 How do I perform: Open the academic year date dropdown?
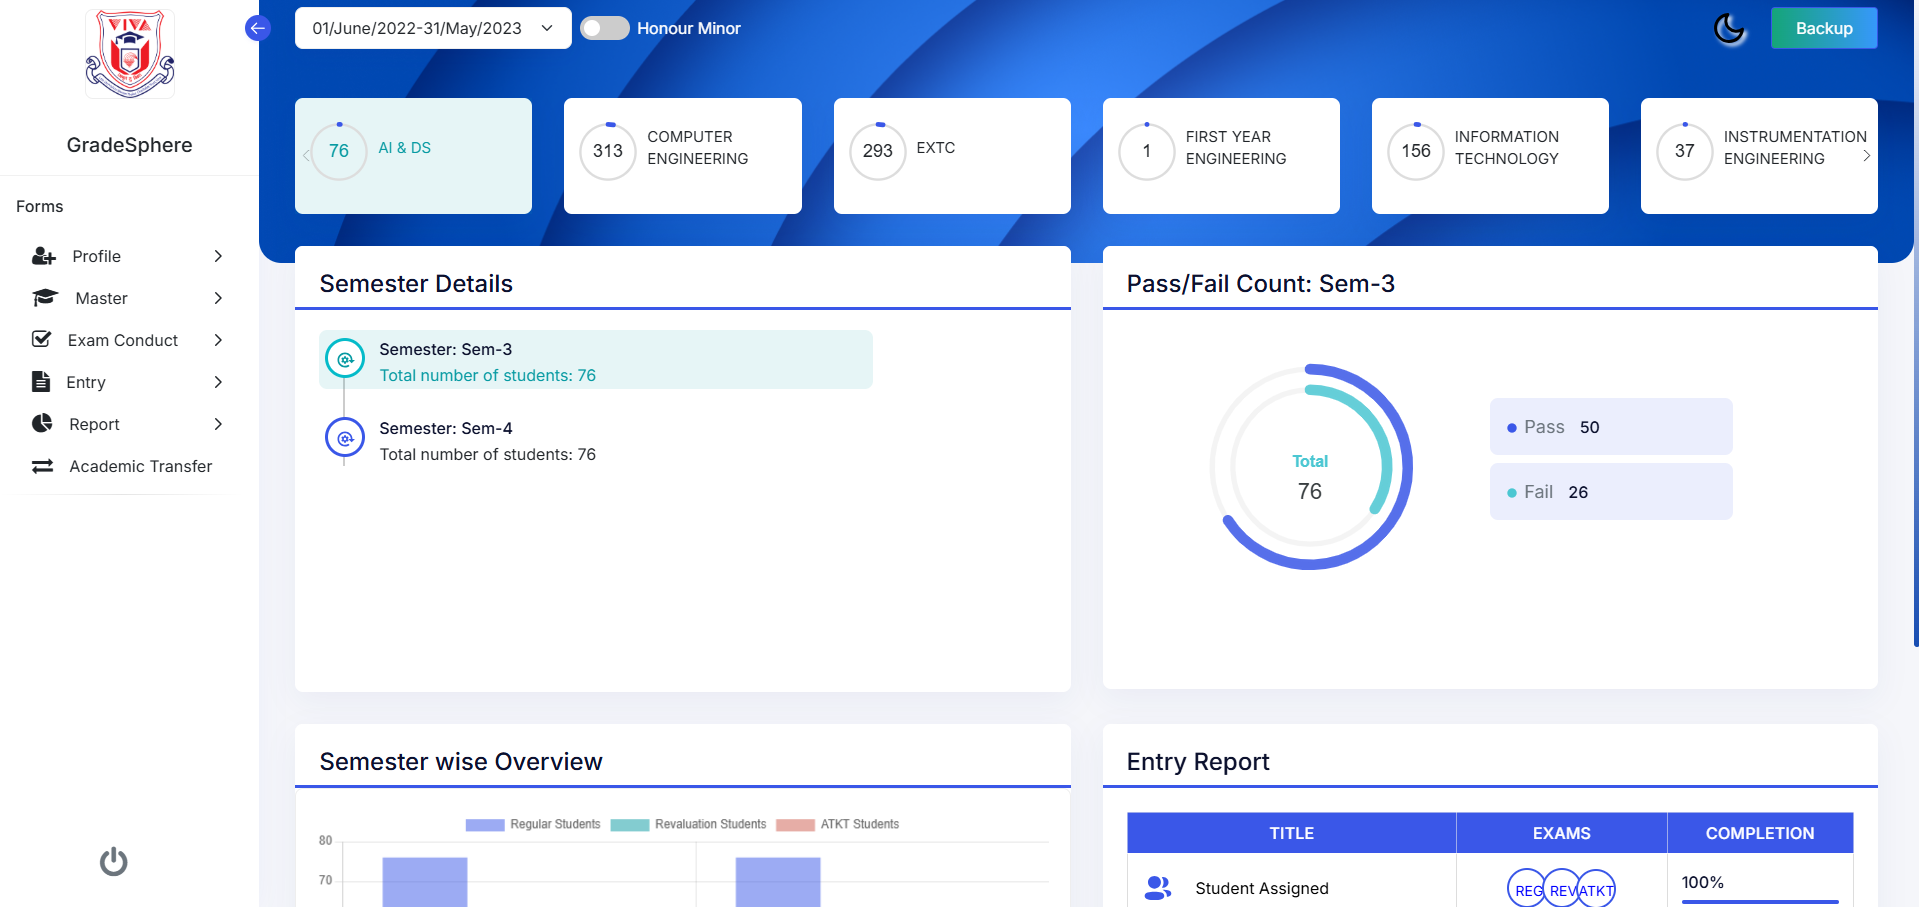tap(433, 28)
